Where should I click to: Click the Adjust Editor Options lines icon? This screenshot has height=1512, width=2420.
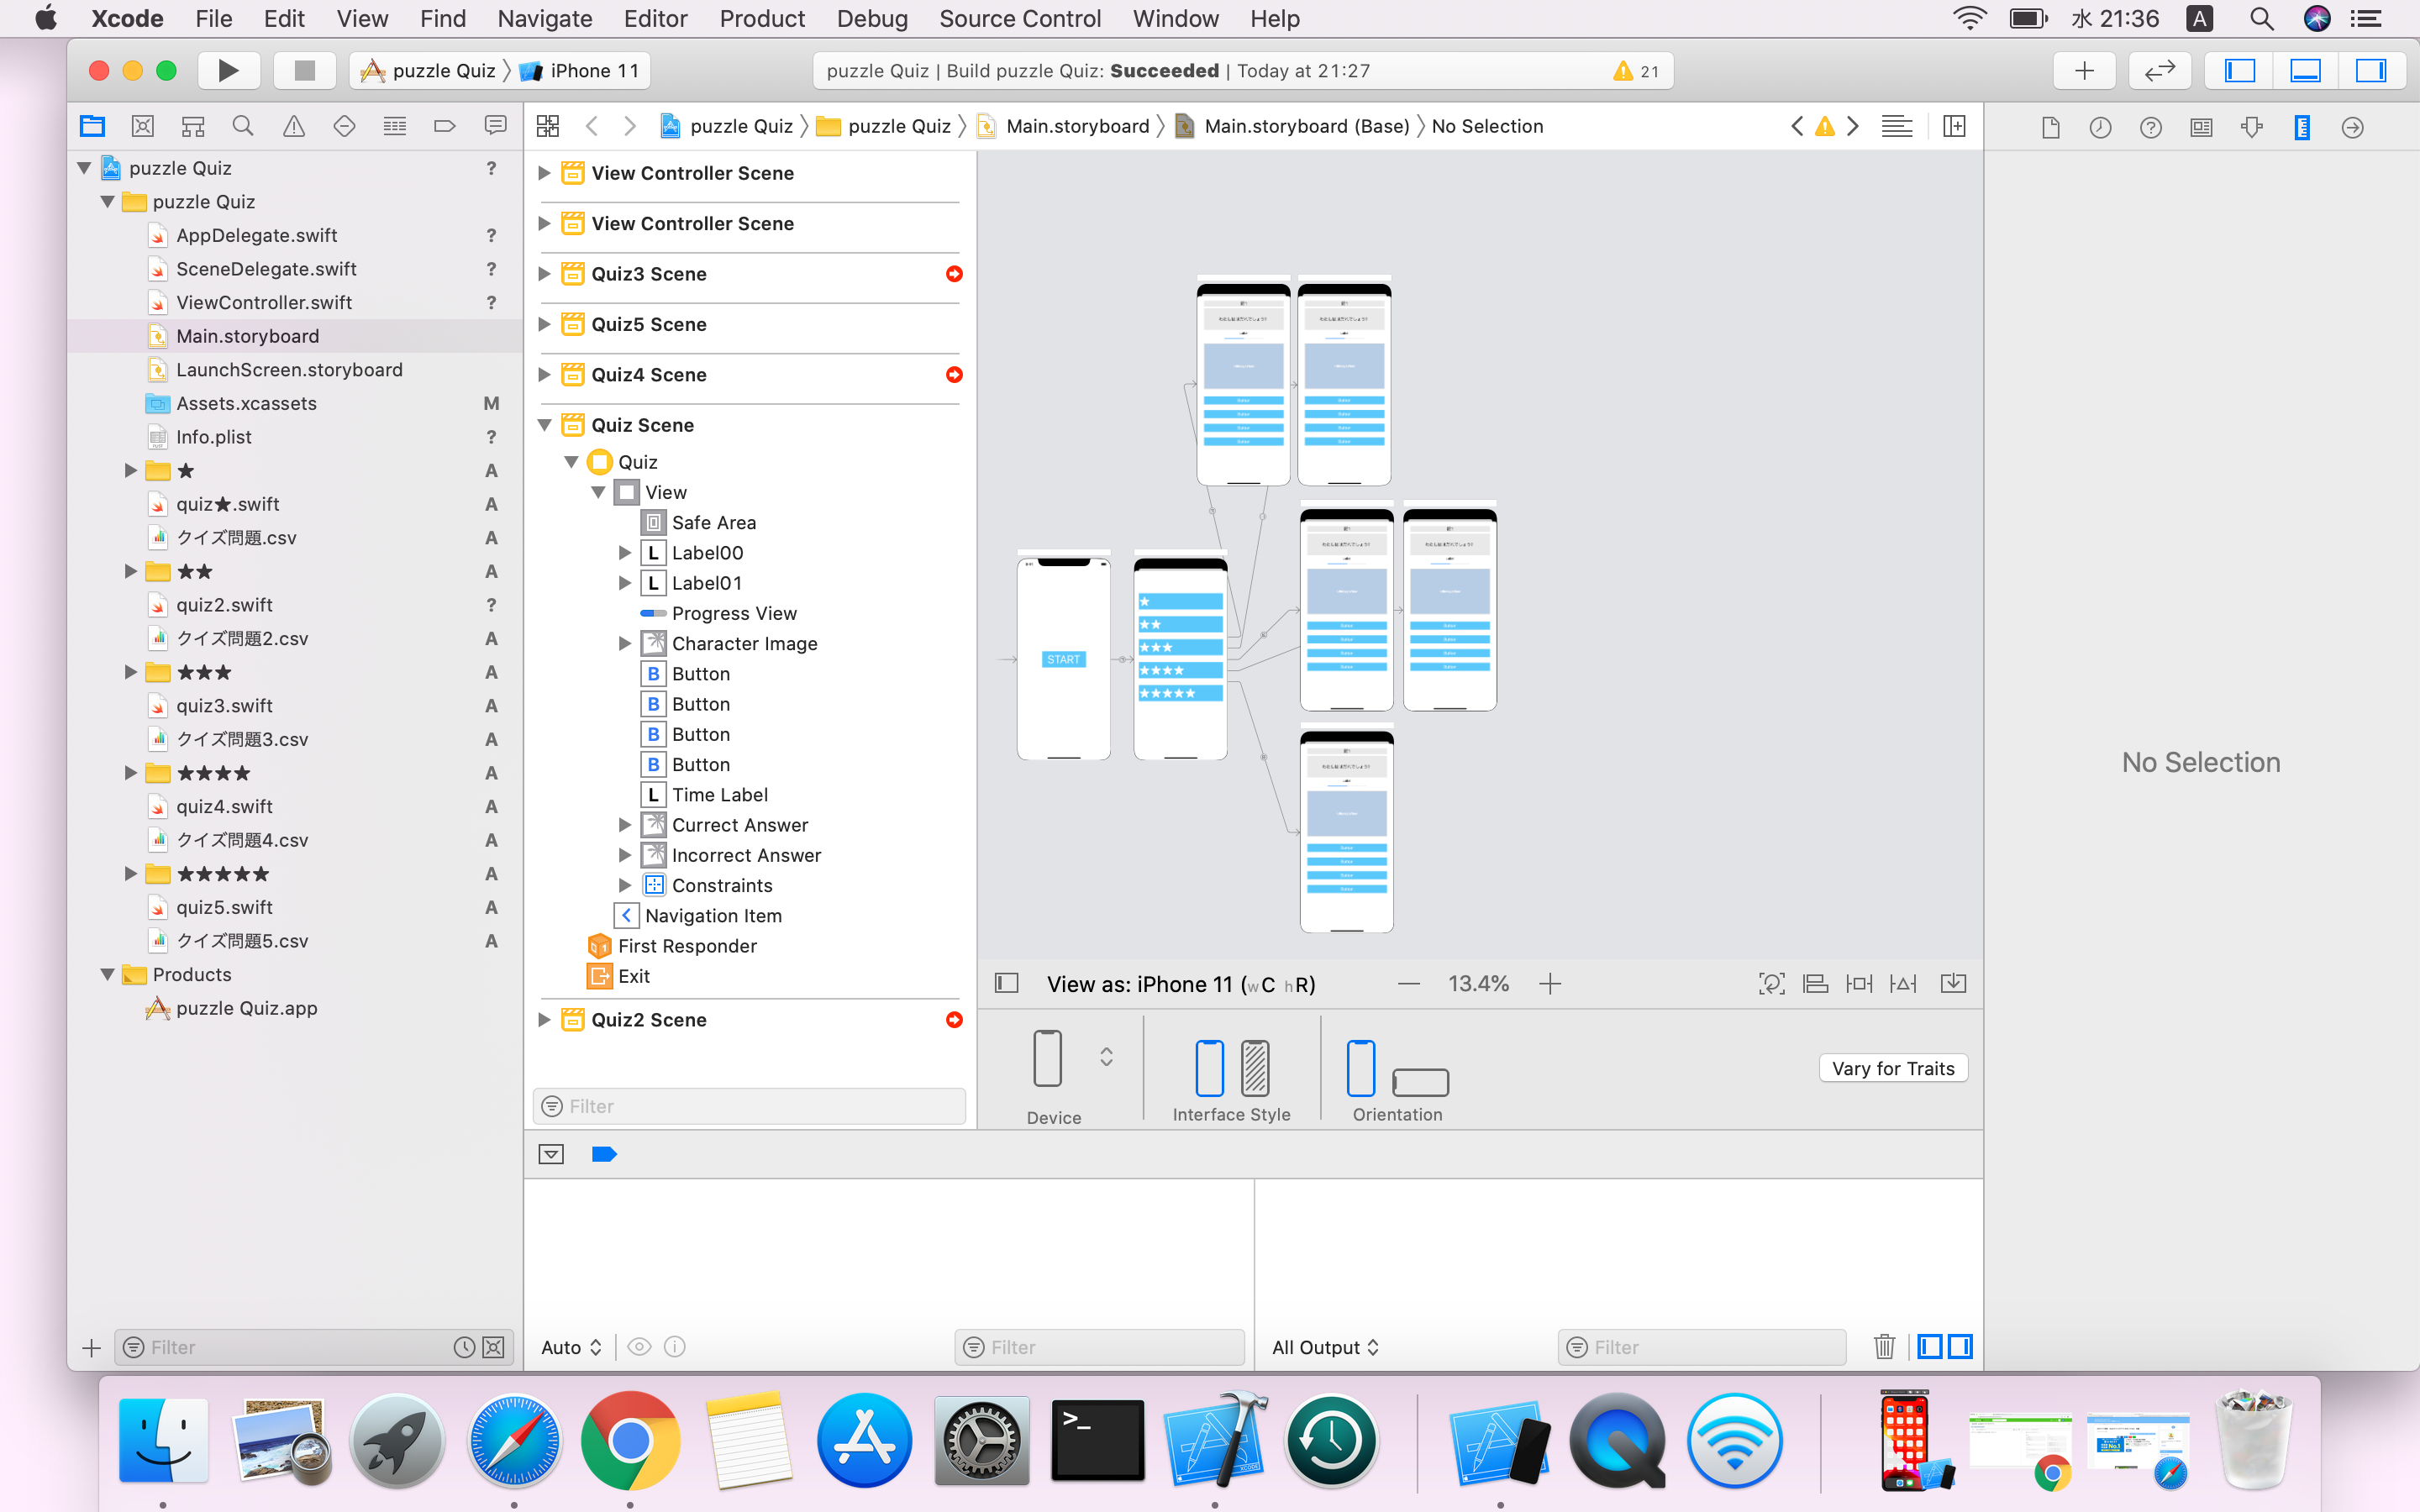[1897, 126]
